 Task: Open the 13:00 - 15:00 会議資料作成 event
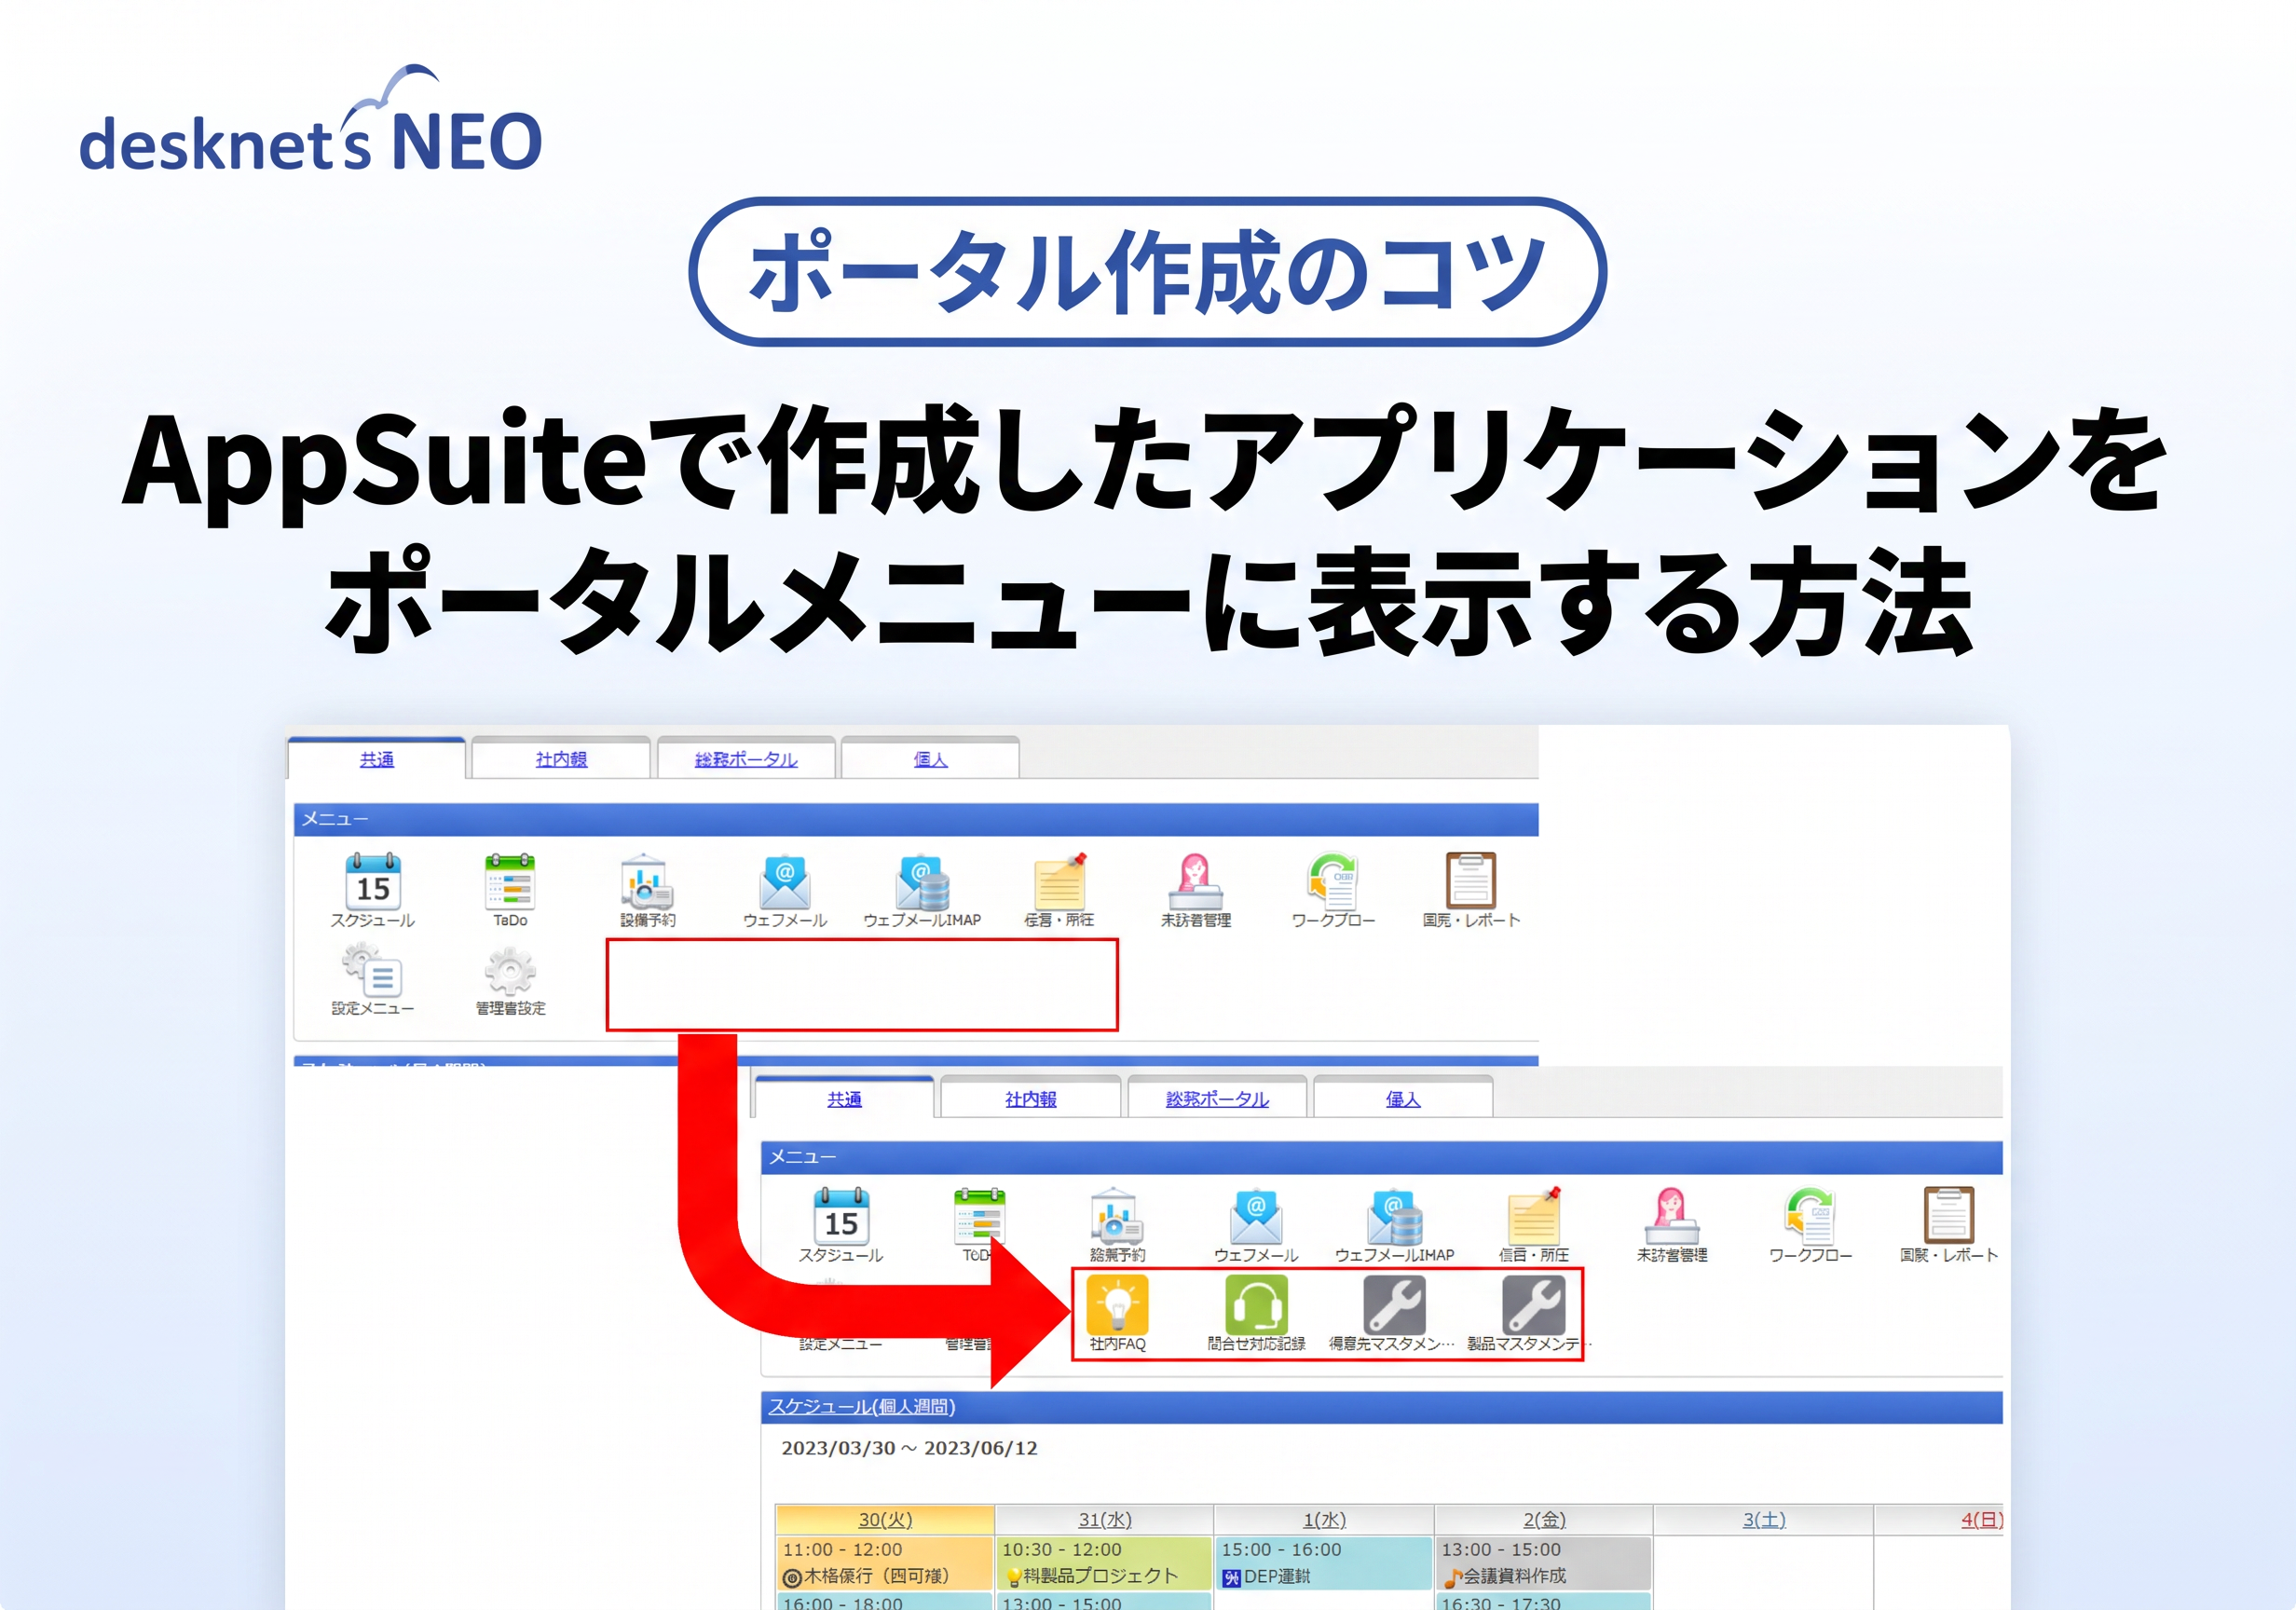tap(1544, 1563)
